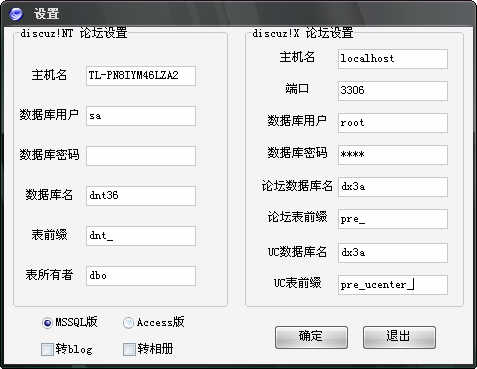Enable the 转相册 checkbox
477x369 pixels.
129,349
